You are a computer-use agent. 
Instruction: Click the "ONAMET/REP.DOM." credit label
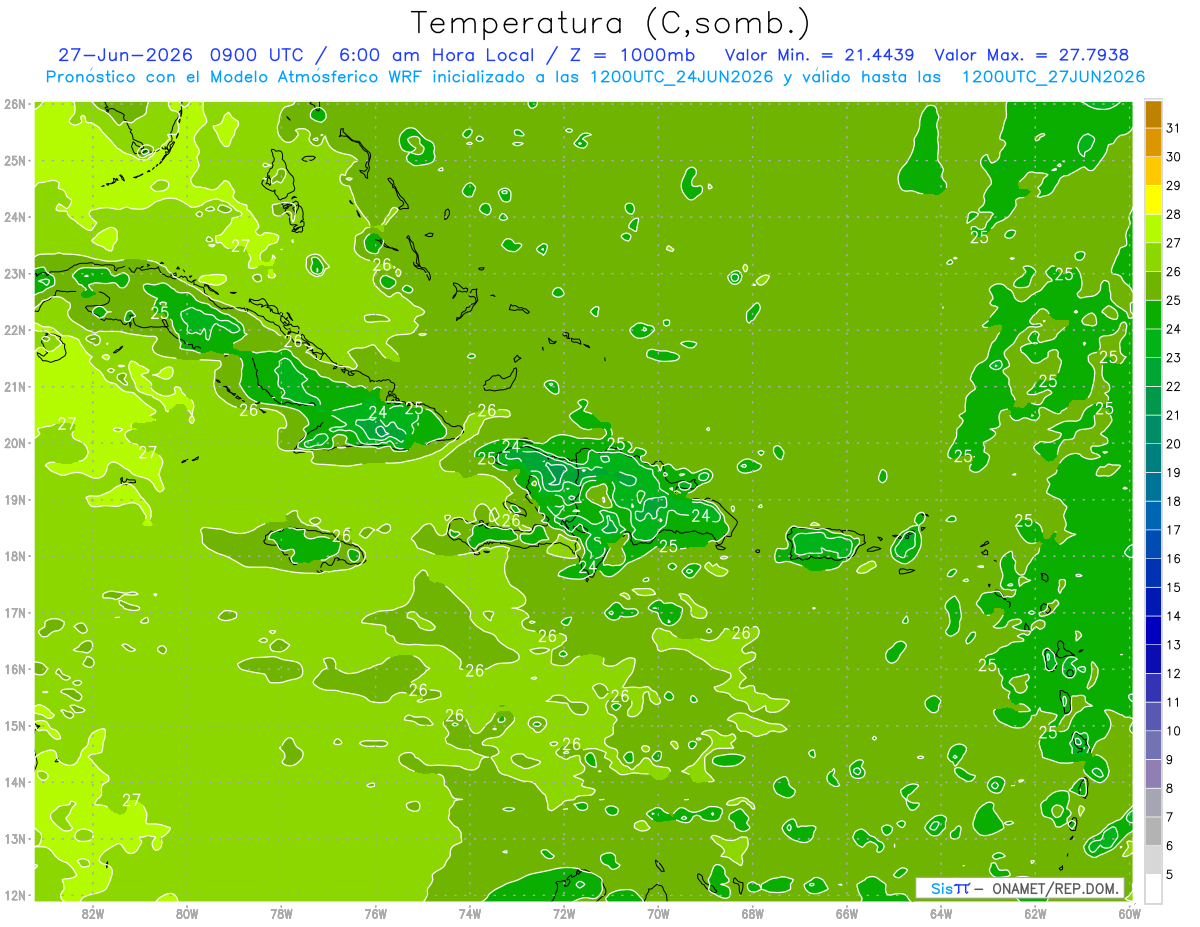[x=1055, y=888]
